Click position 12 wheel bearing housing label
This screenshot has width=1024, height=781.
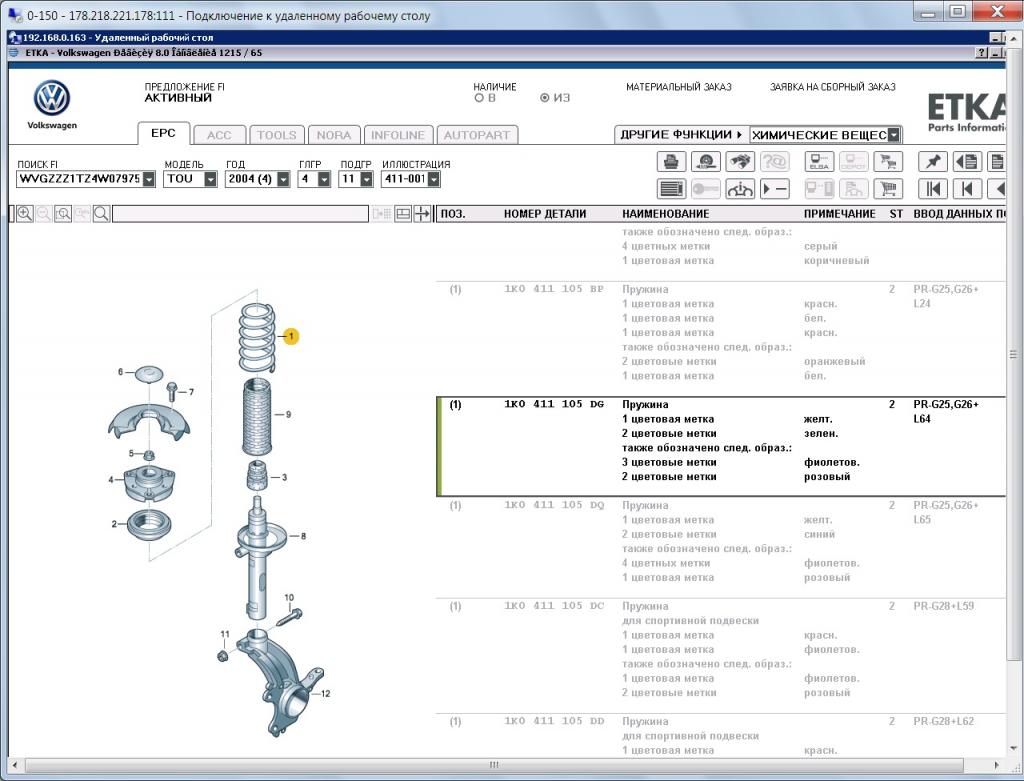[x=325, y=693]
